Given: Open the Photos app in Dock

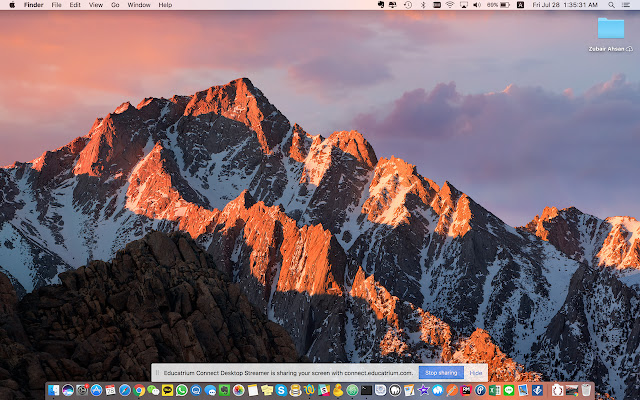Looking at the screenshot, I should (238, 390).
